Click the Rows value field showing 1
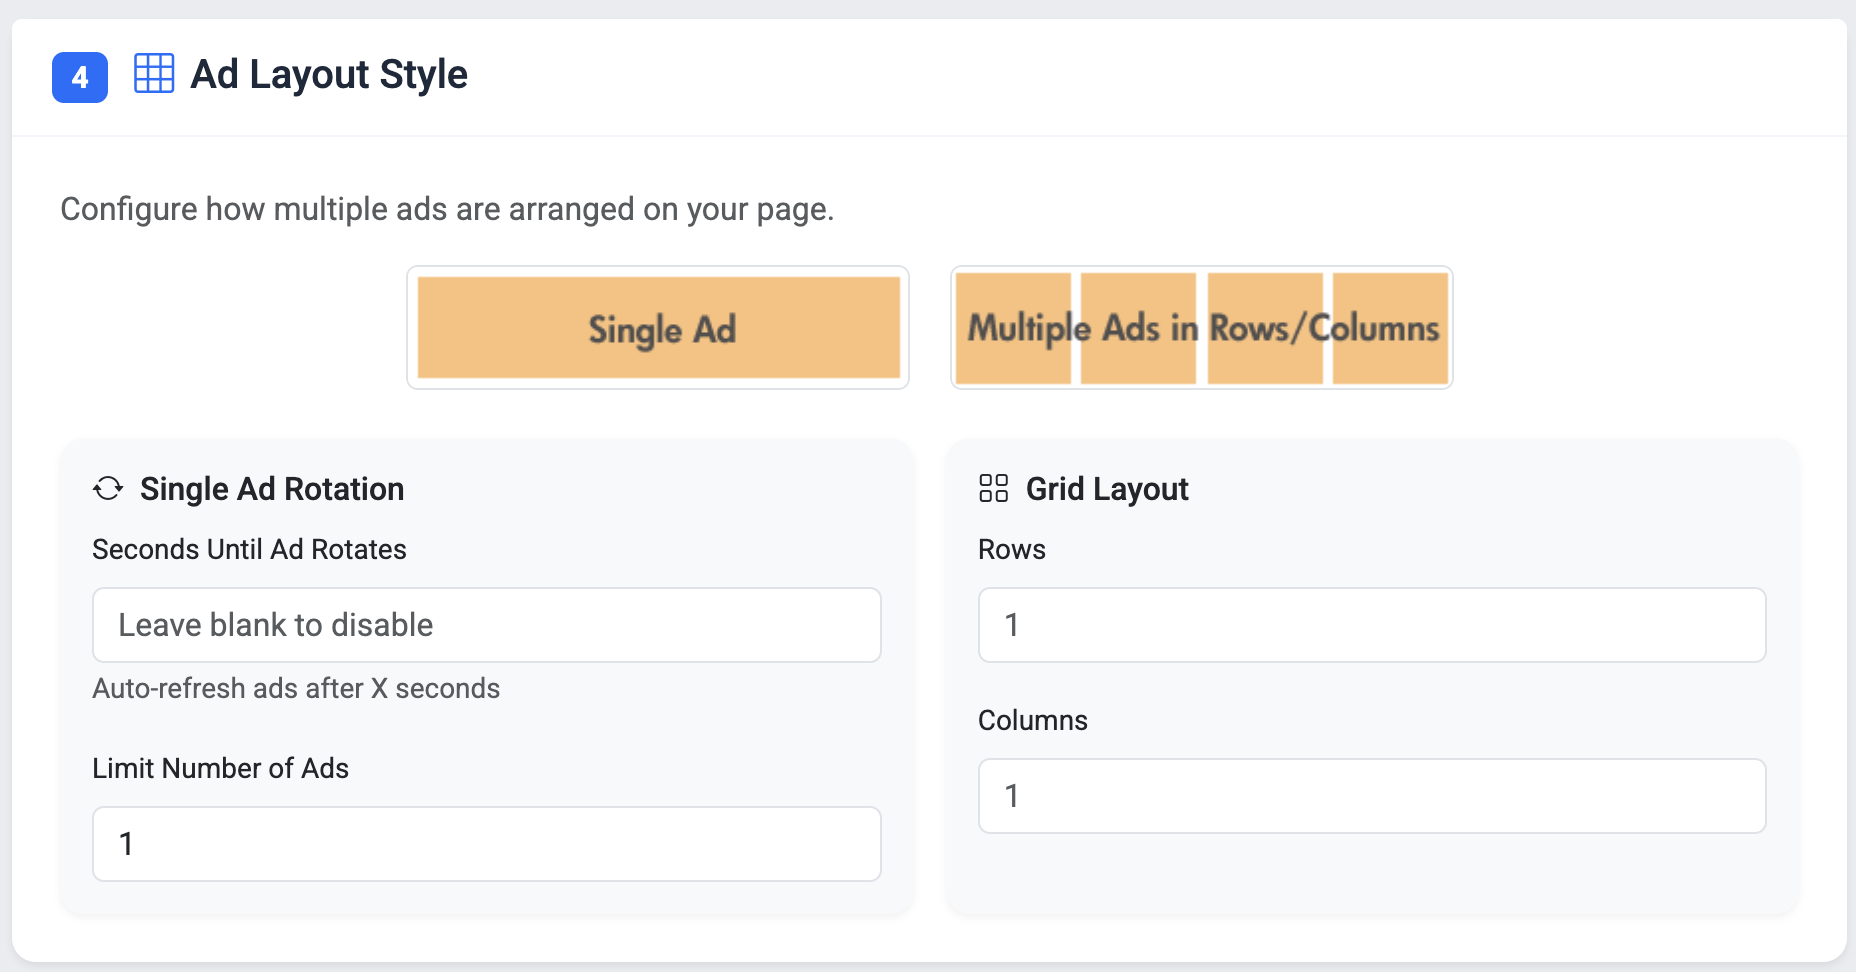The image size is (1856, 972). tap(1371, 625)
